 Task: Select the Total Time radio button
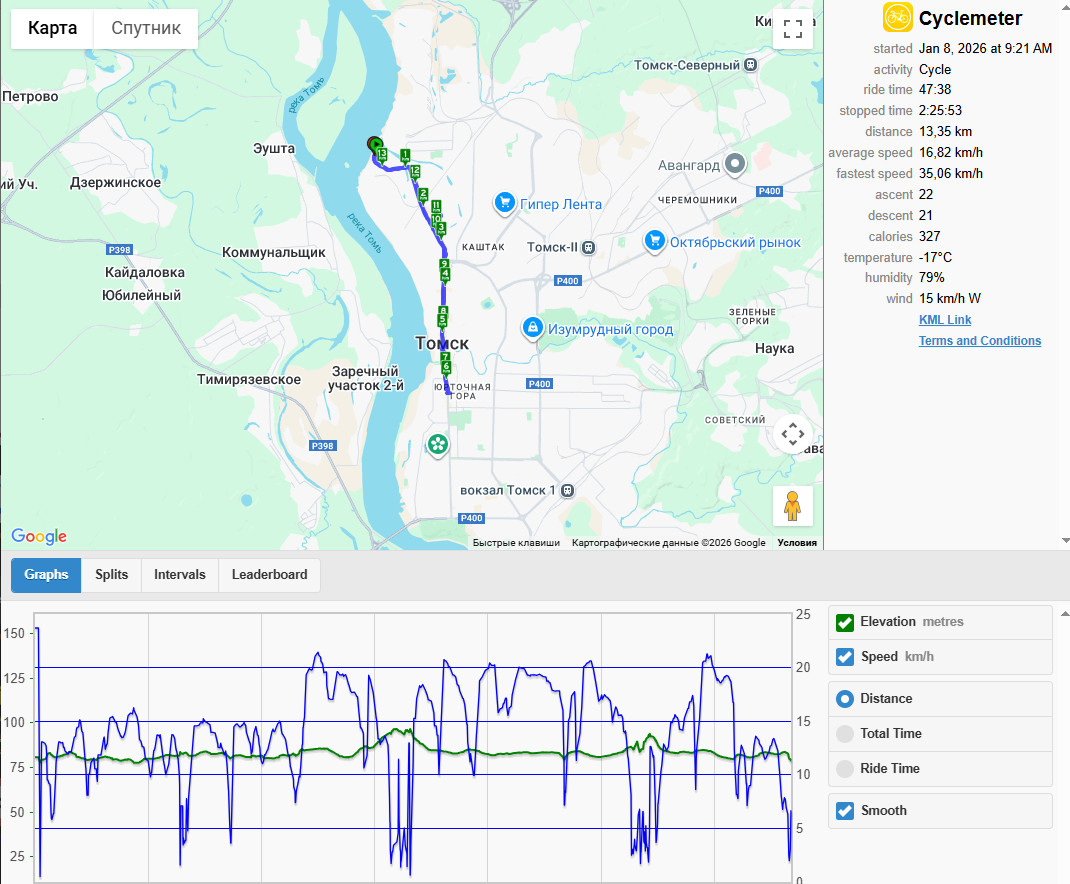(845, 734)
